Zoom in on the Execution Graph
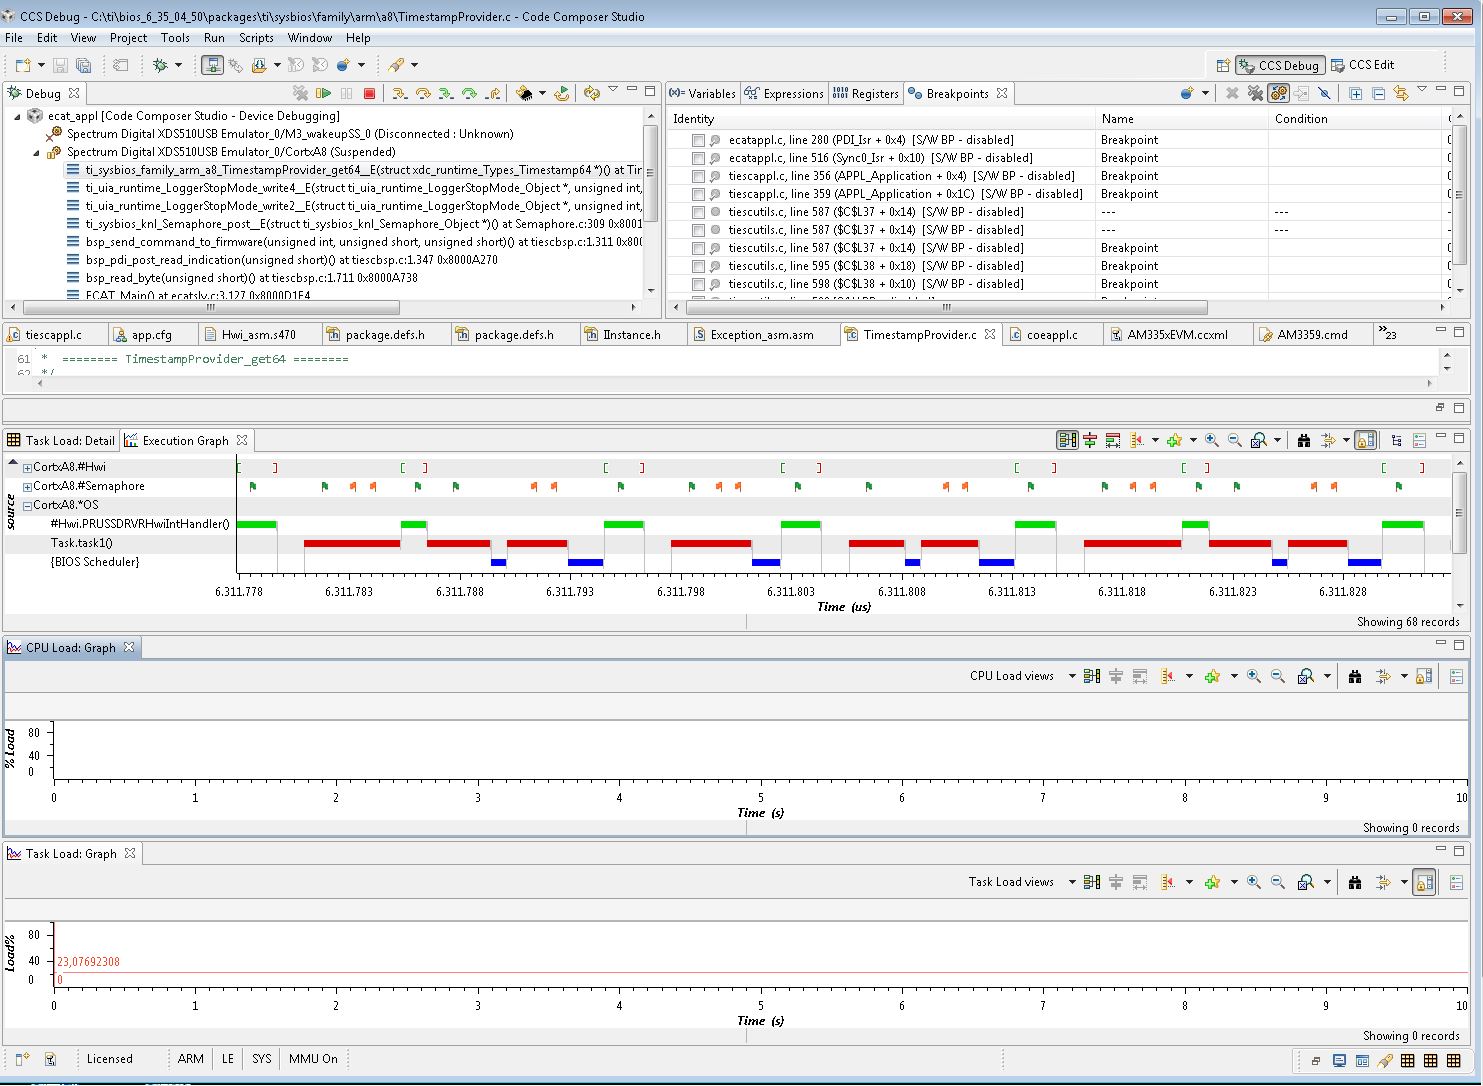Viewport: 1483px width, 1086px height. [x=1212, y=440]
